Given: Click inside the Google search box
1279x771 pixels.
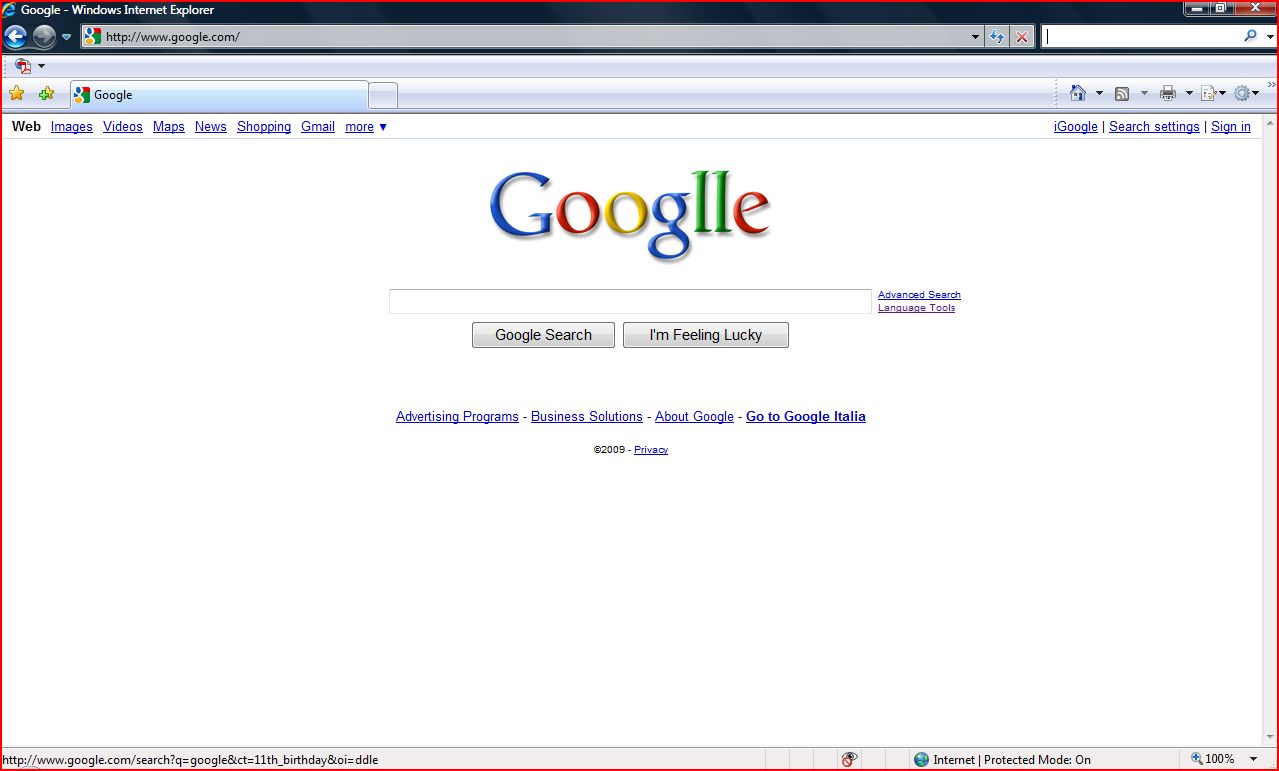Looking at the screenshot, I should pos(629,301).
